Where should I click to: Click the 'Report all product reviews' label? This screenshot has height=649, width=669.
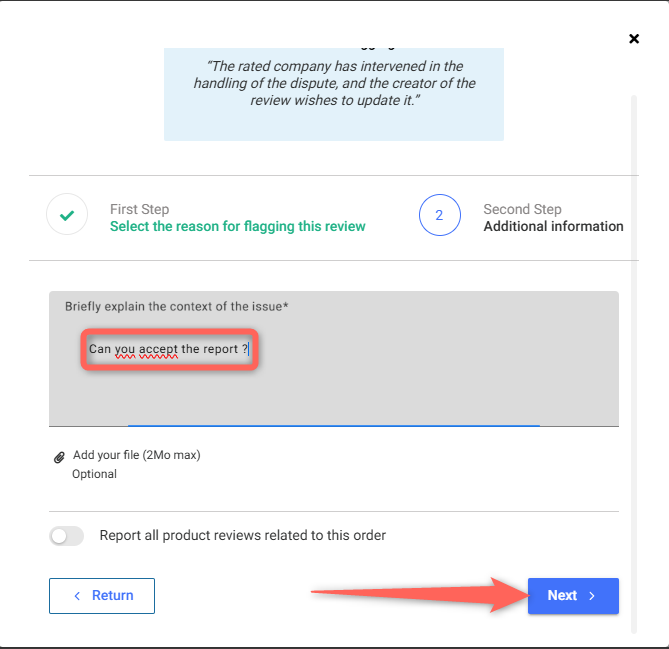tap(242, 535)
